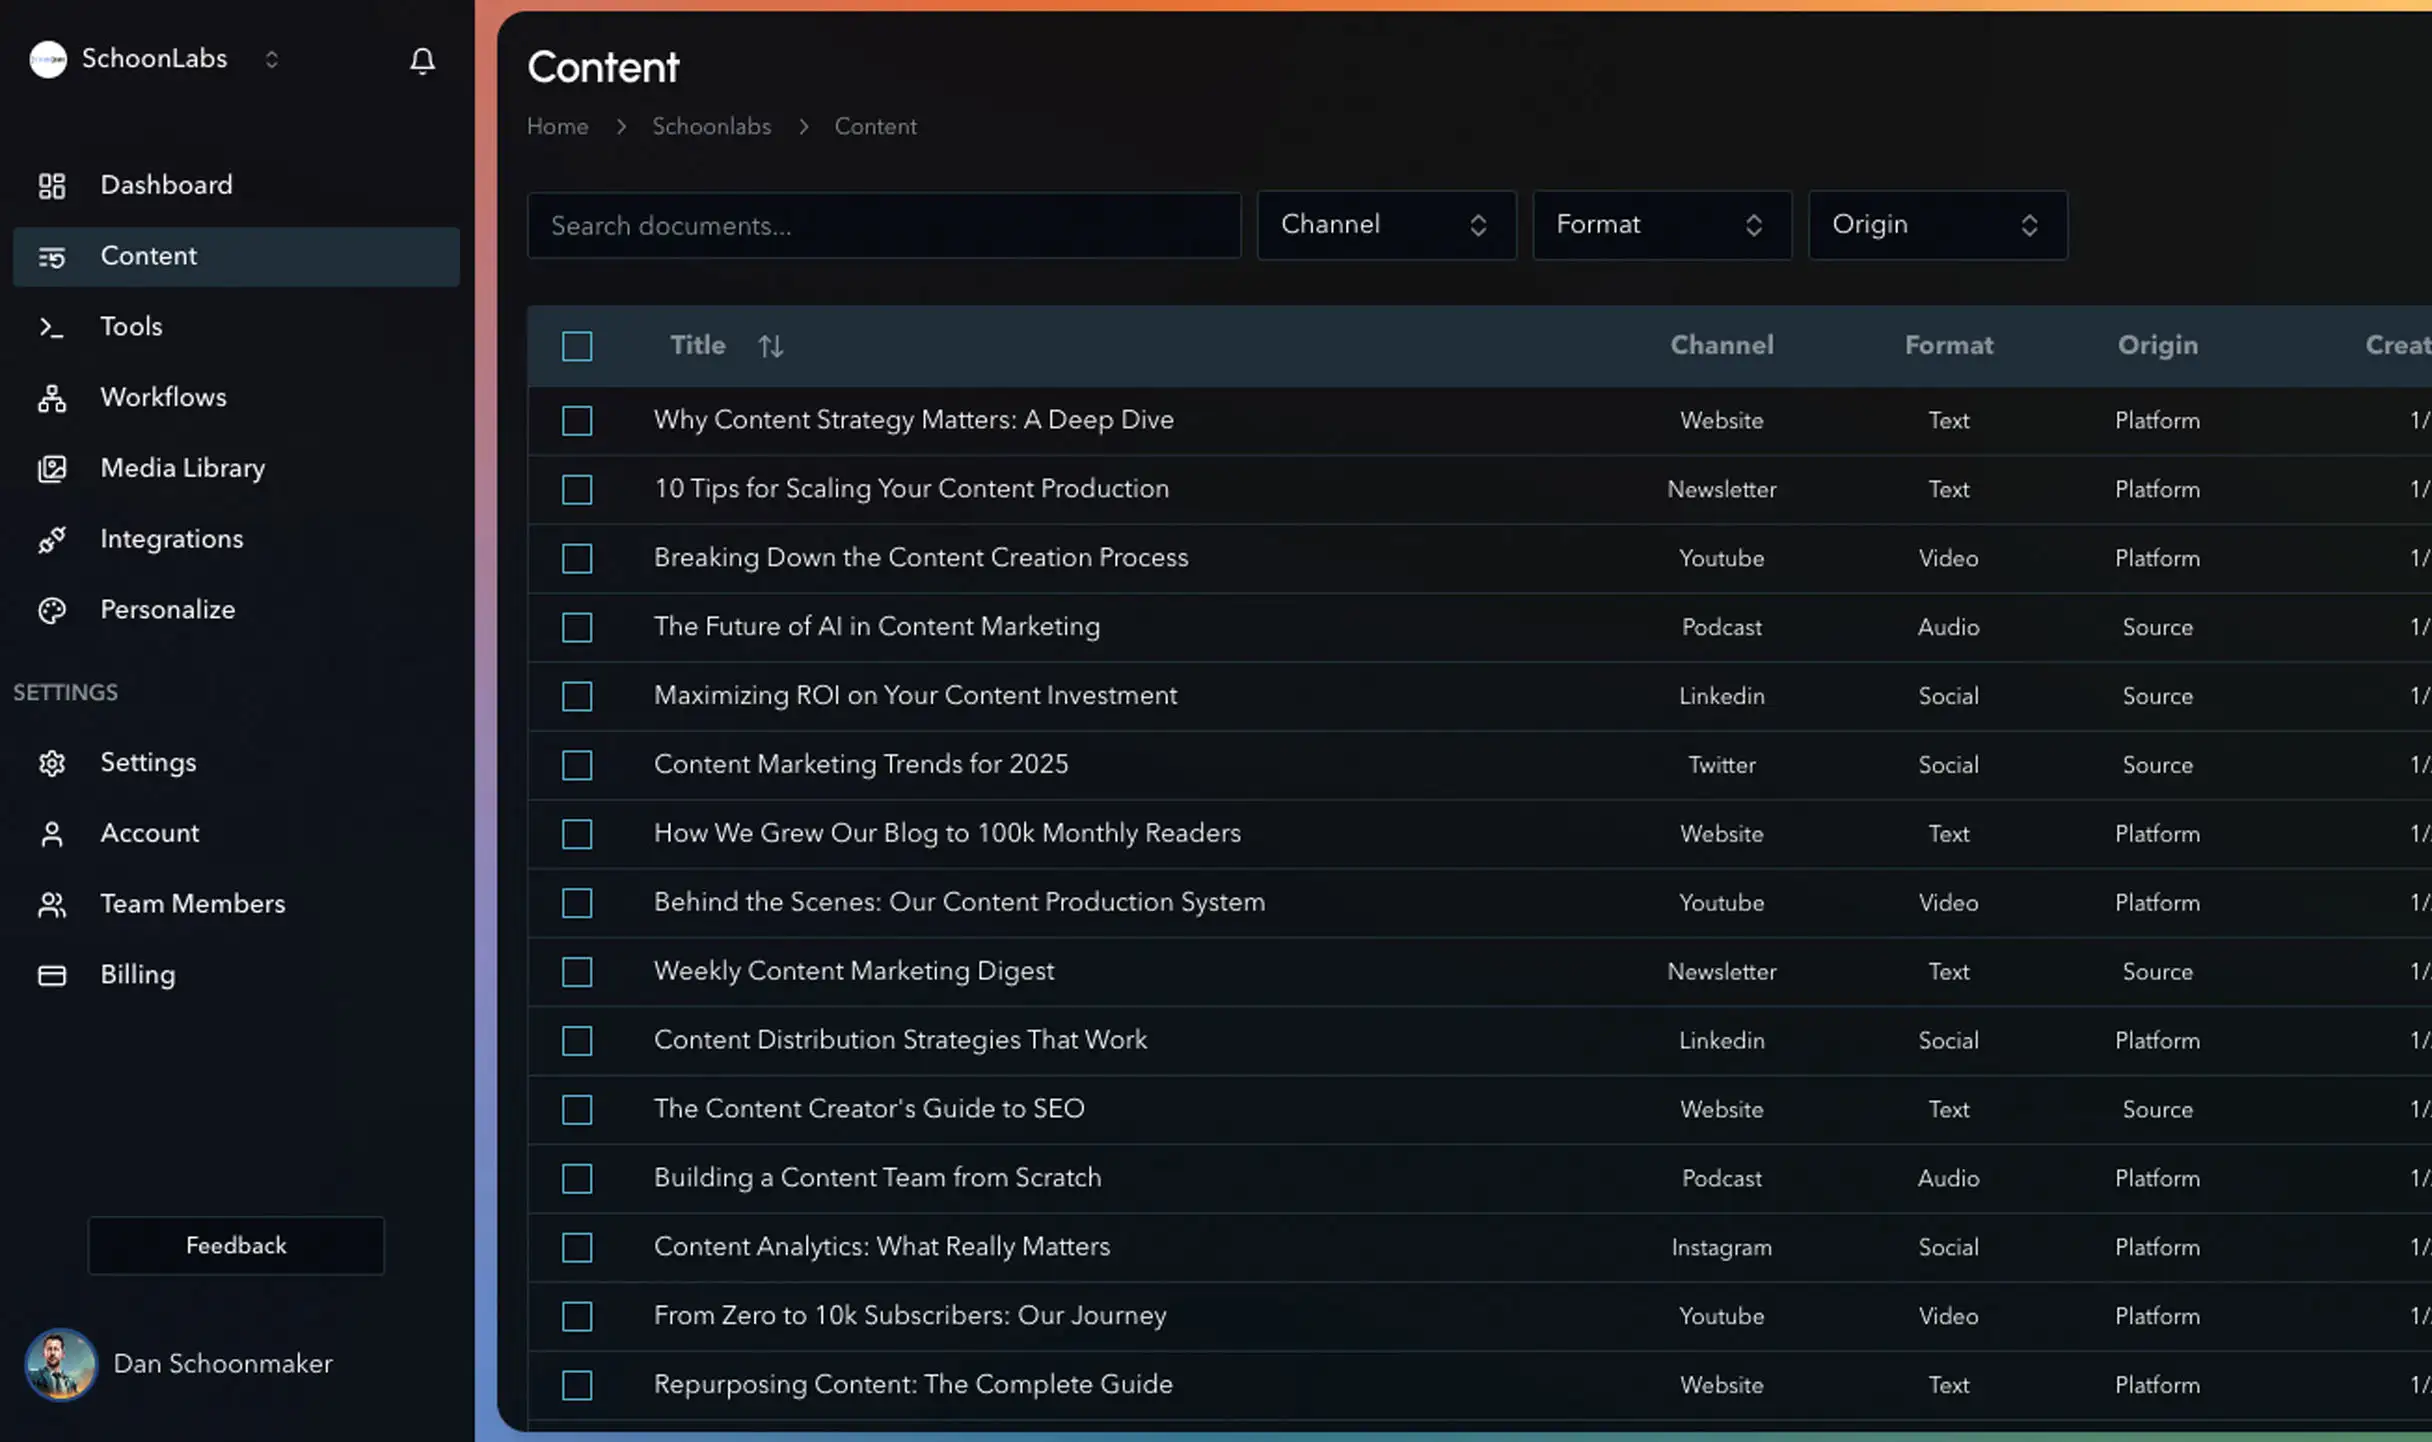Focus the Search documents input field
The image size is (2432, 1442).
(883, 226)
